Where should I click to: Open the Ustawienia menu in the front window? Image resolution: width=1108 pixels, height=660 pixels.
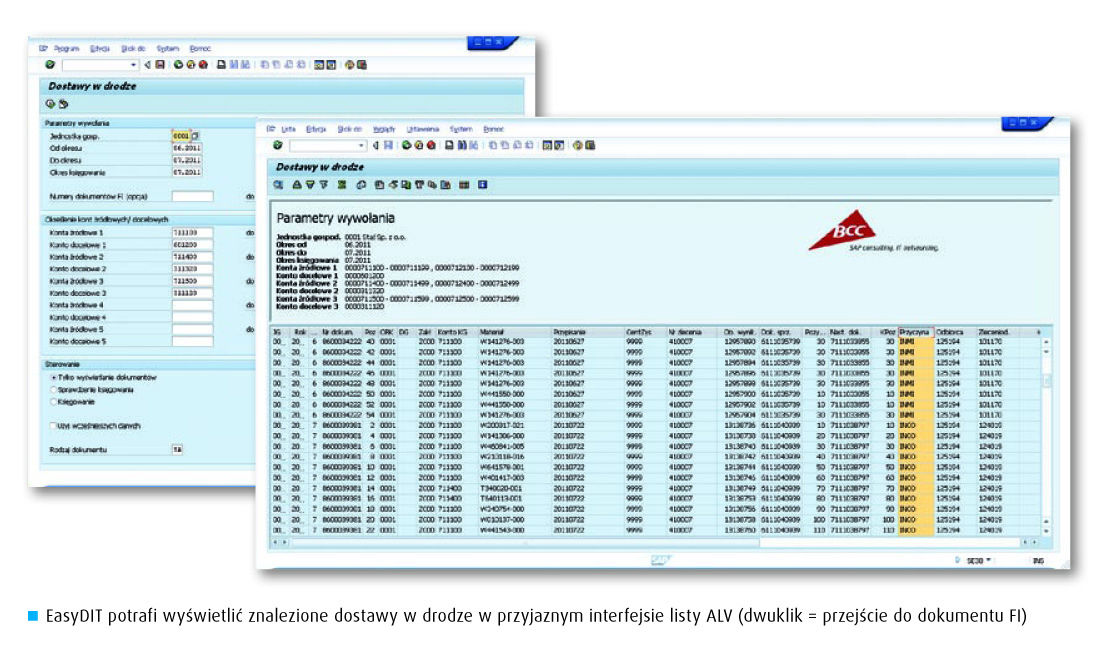[422, 129]
